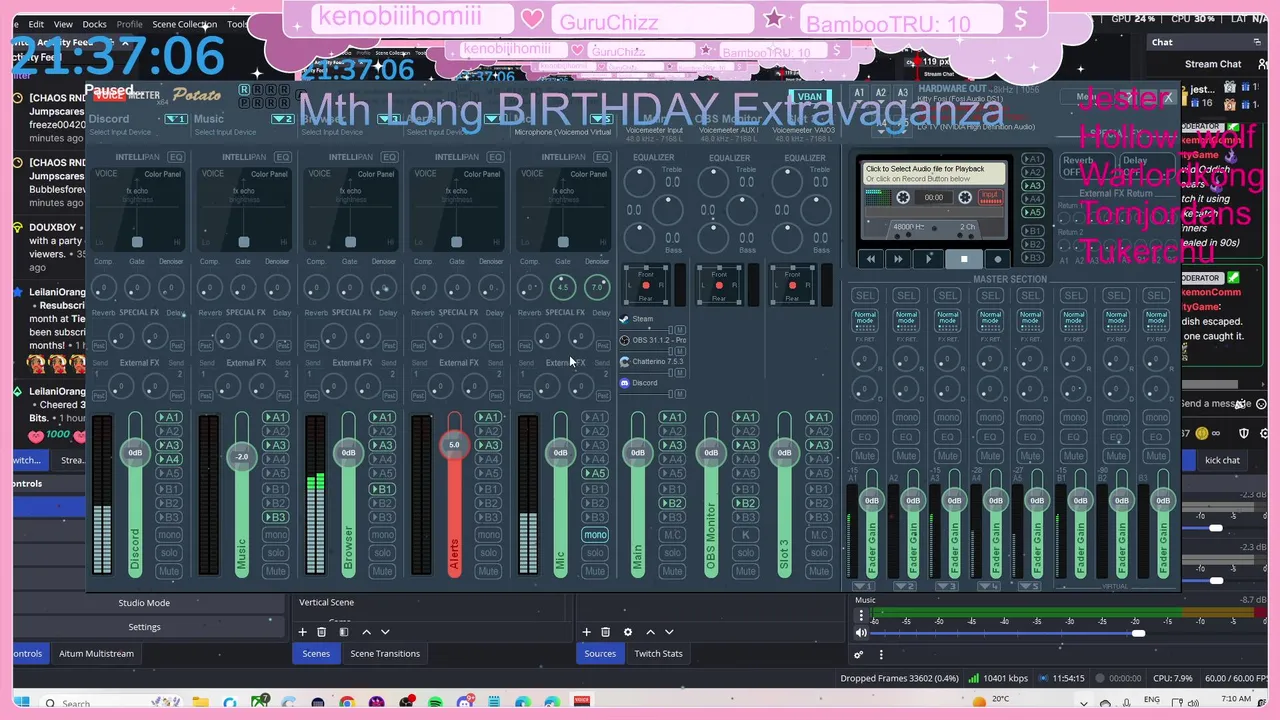The height and width of the screenshot is (720, 1280).
Task: Open EQ on Discord strip Intellipan
Action: 176,157
